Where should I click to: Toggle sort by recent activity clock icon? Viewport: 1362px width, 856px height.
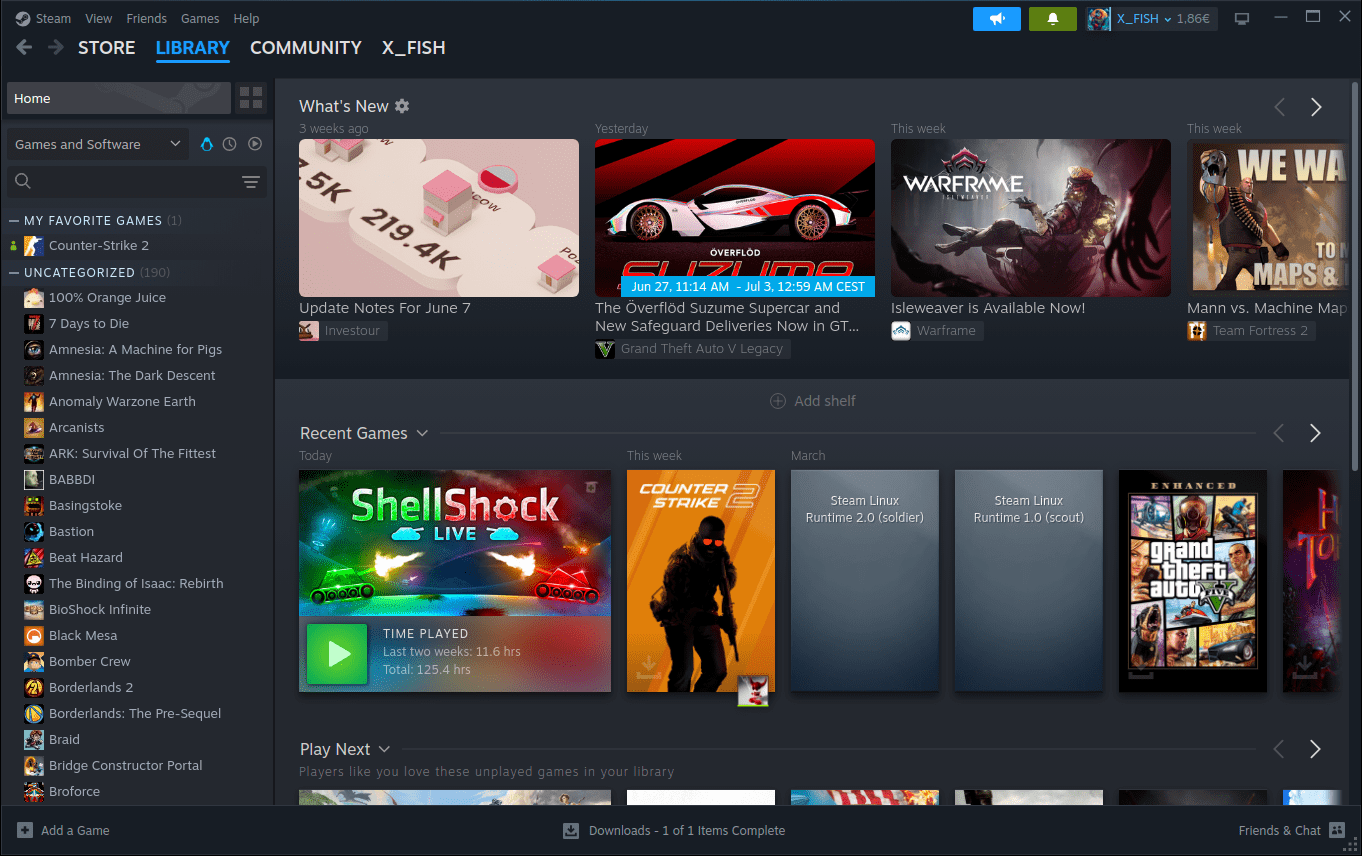[230, 144]
